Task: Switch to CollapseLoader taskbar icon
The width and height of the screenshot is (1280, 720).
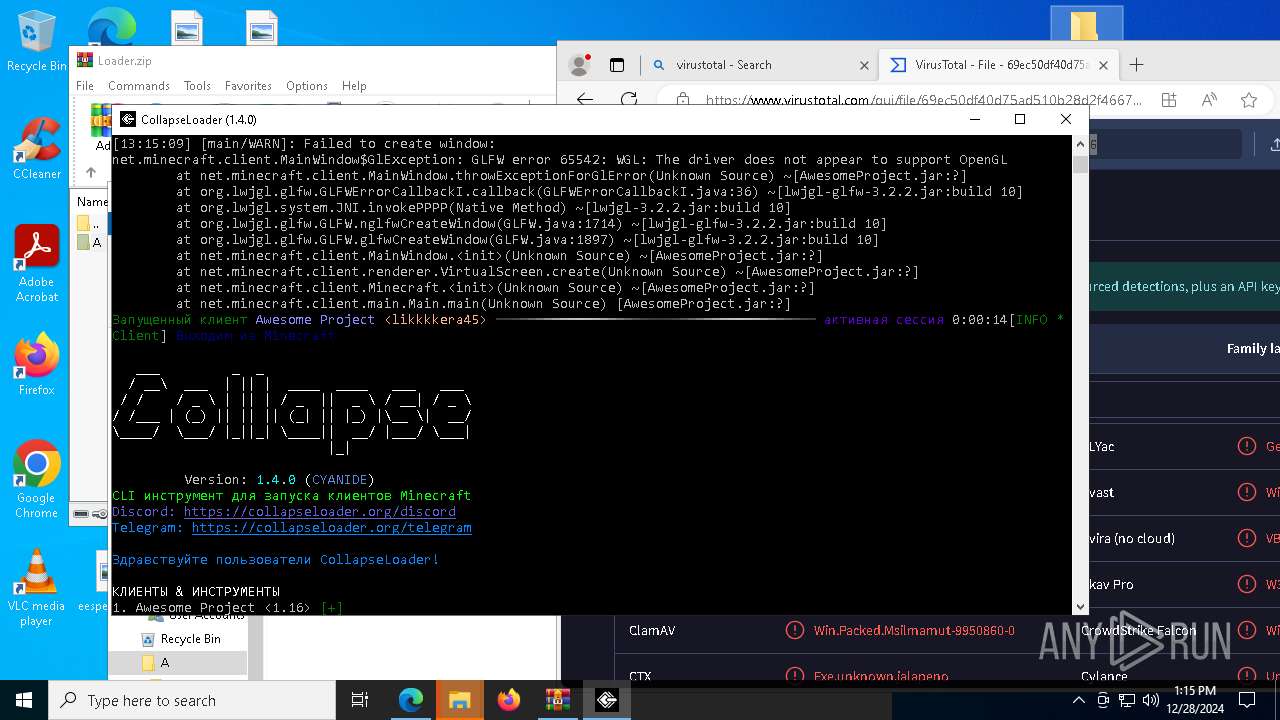Action: (x=606, y=700)
